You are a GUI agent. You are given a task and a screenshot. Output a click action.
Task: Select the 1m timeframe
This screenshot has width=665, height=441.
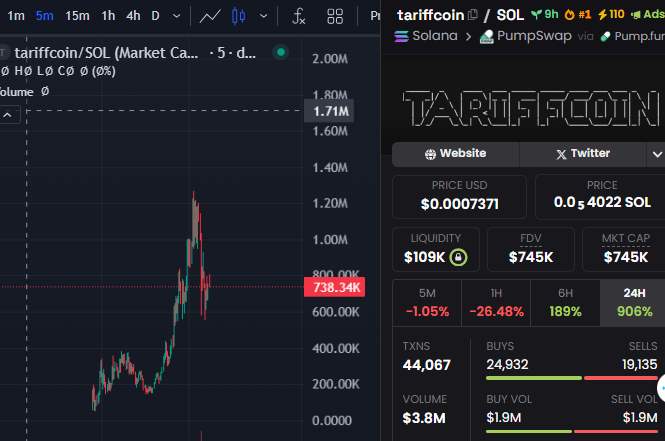click(x=16, y=16)
